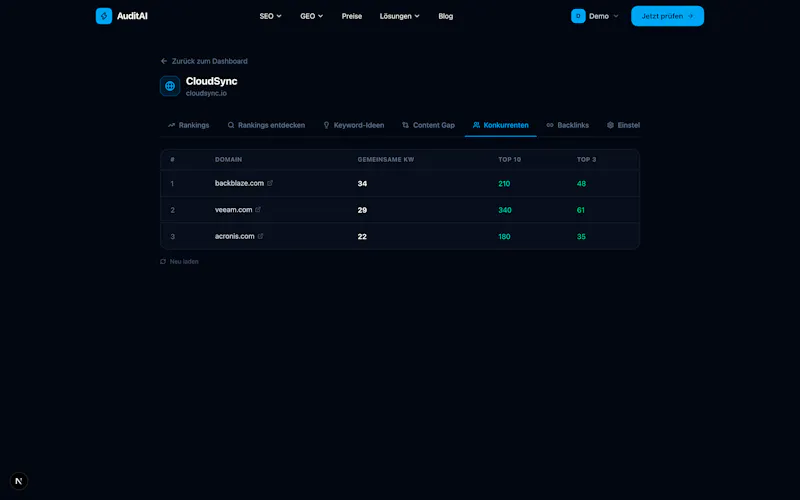Click the Demo user avatar icon

[x=578, y=16]
